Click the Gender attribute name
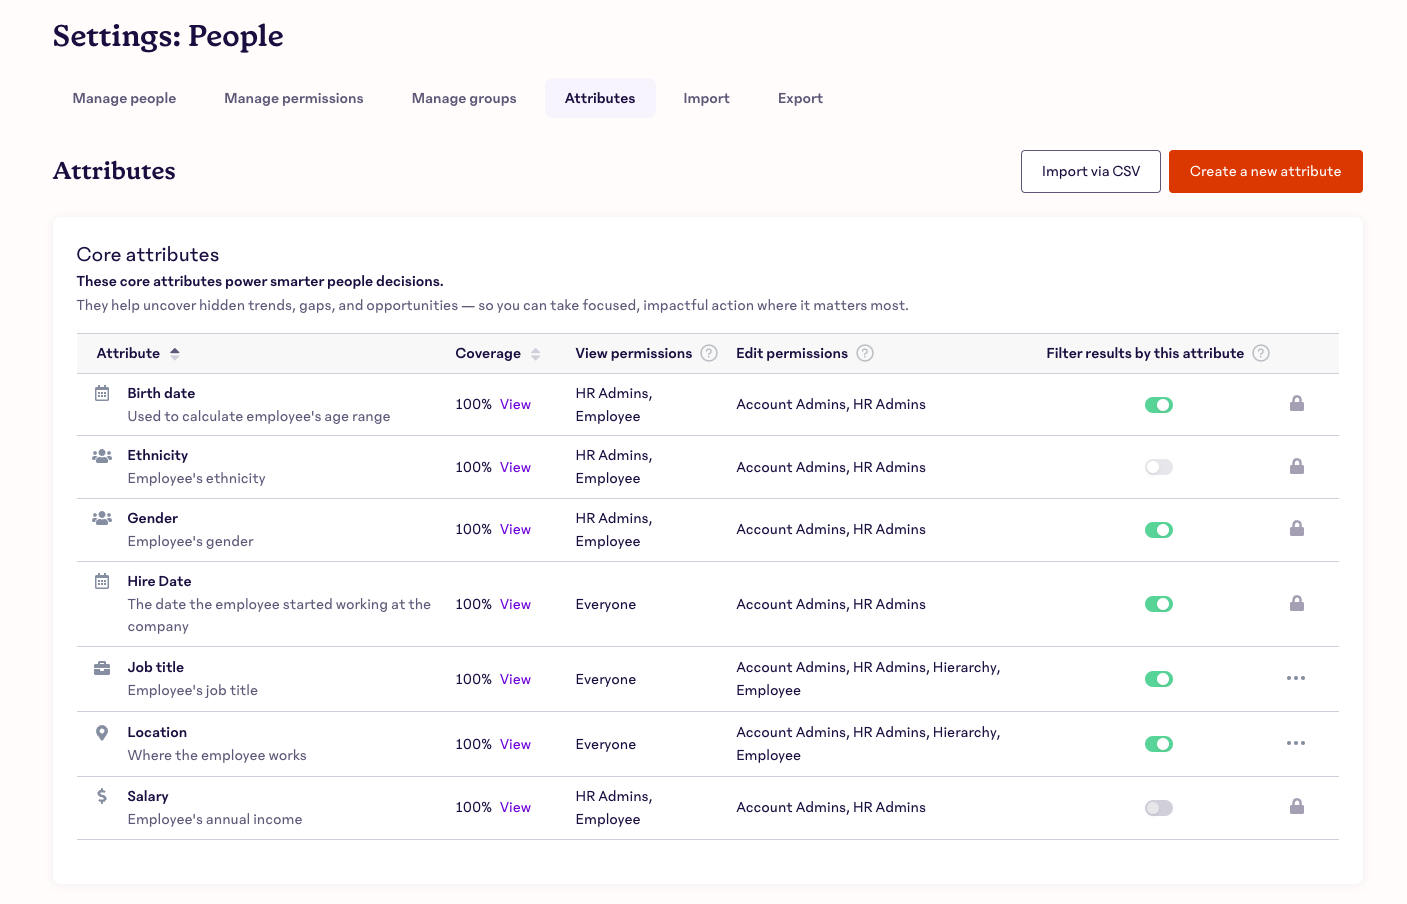 [152, 518]
